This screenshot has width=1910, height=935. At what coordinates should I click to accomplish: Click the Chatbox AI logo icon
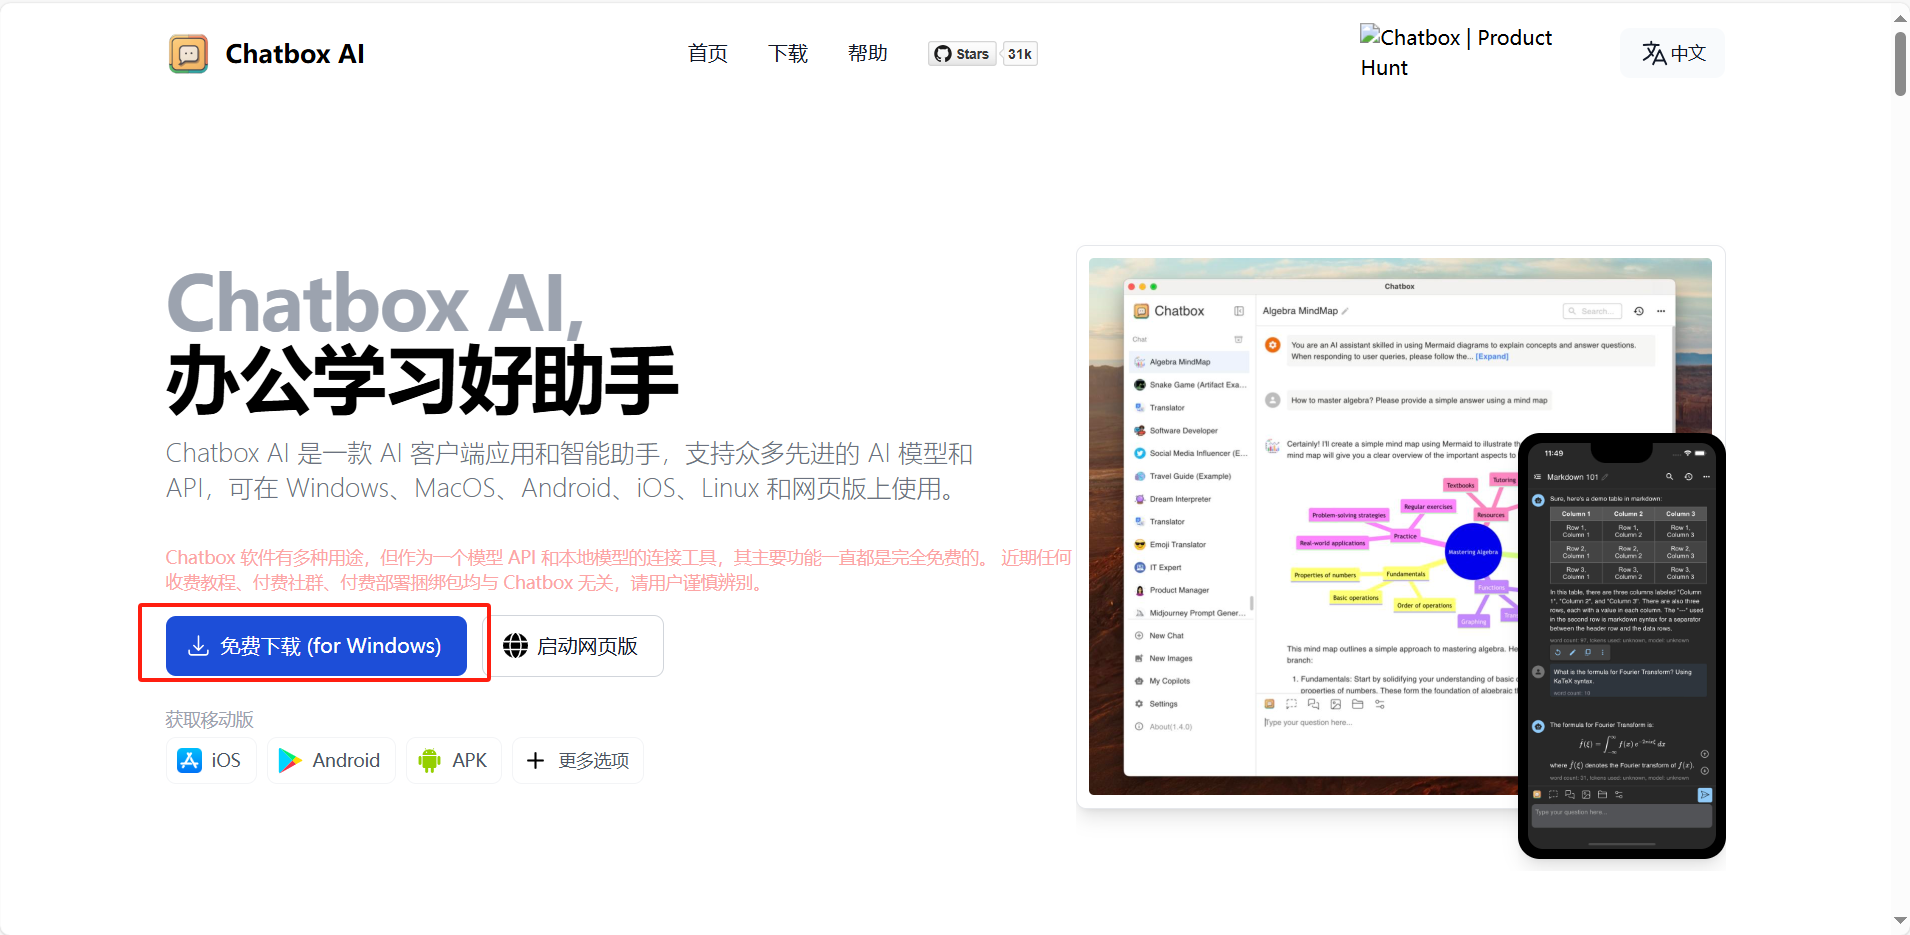188,54
